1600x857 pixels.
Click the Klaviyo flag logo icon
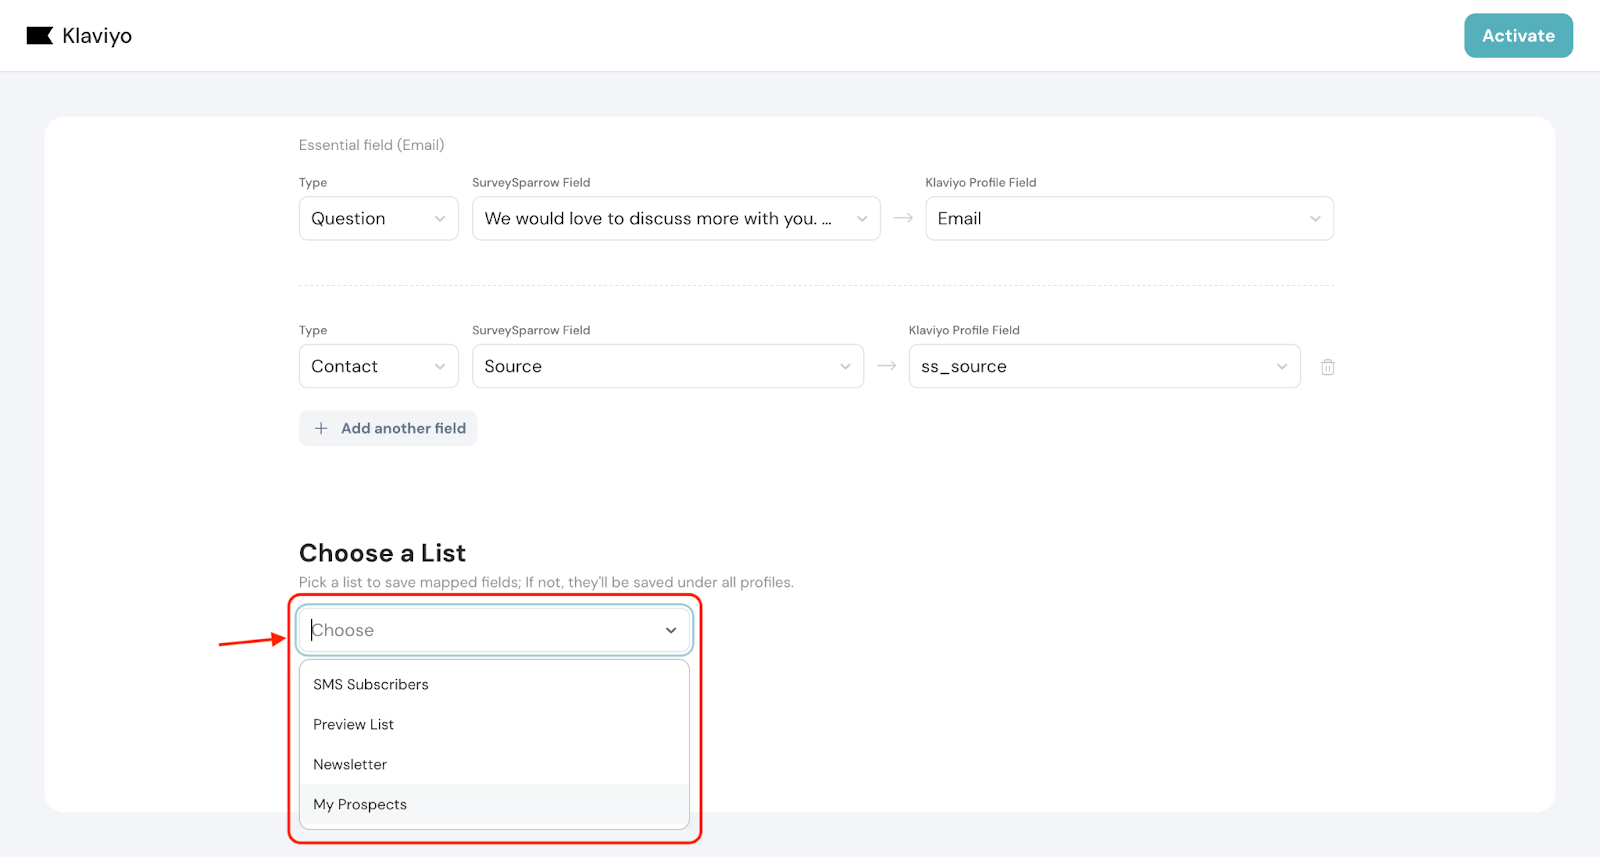39,36
